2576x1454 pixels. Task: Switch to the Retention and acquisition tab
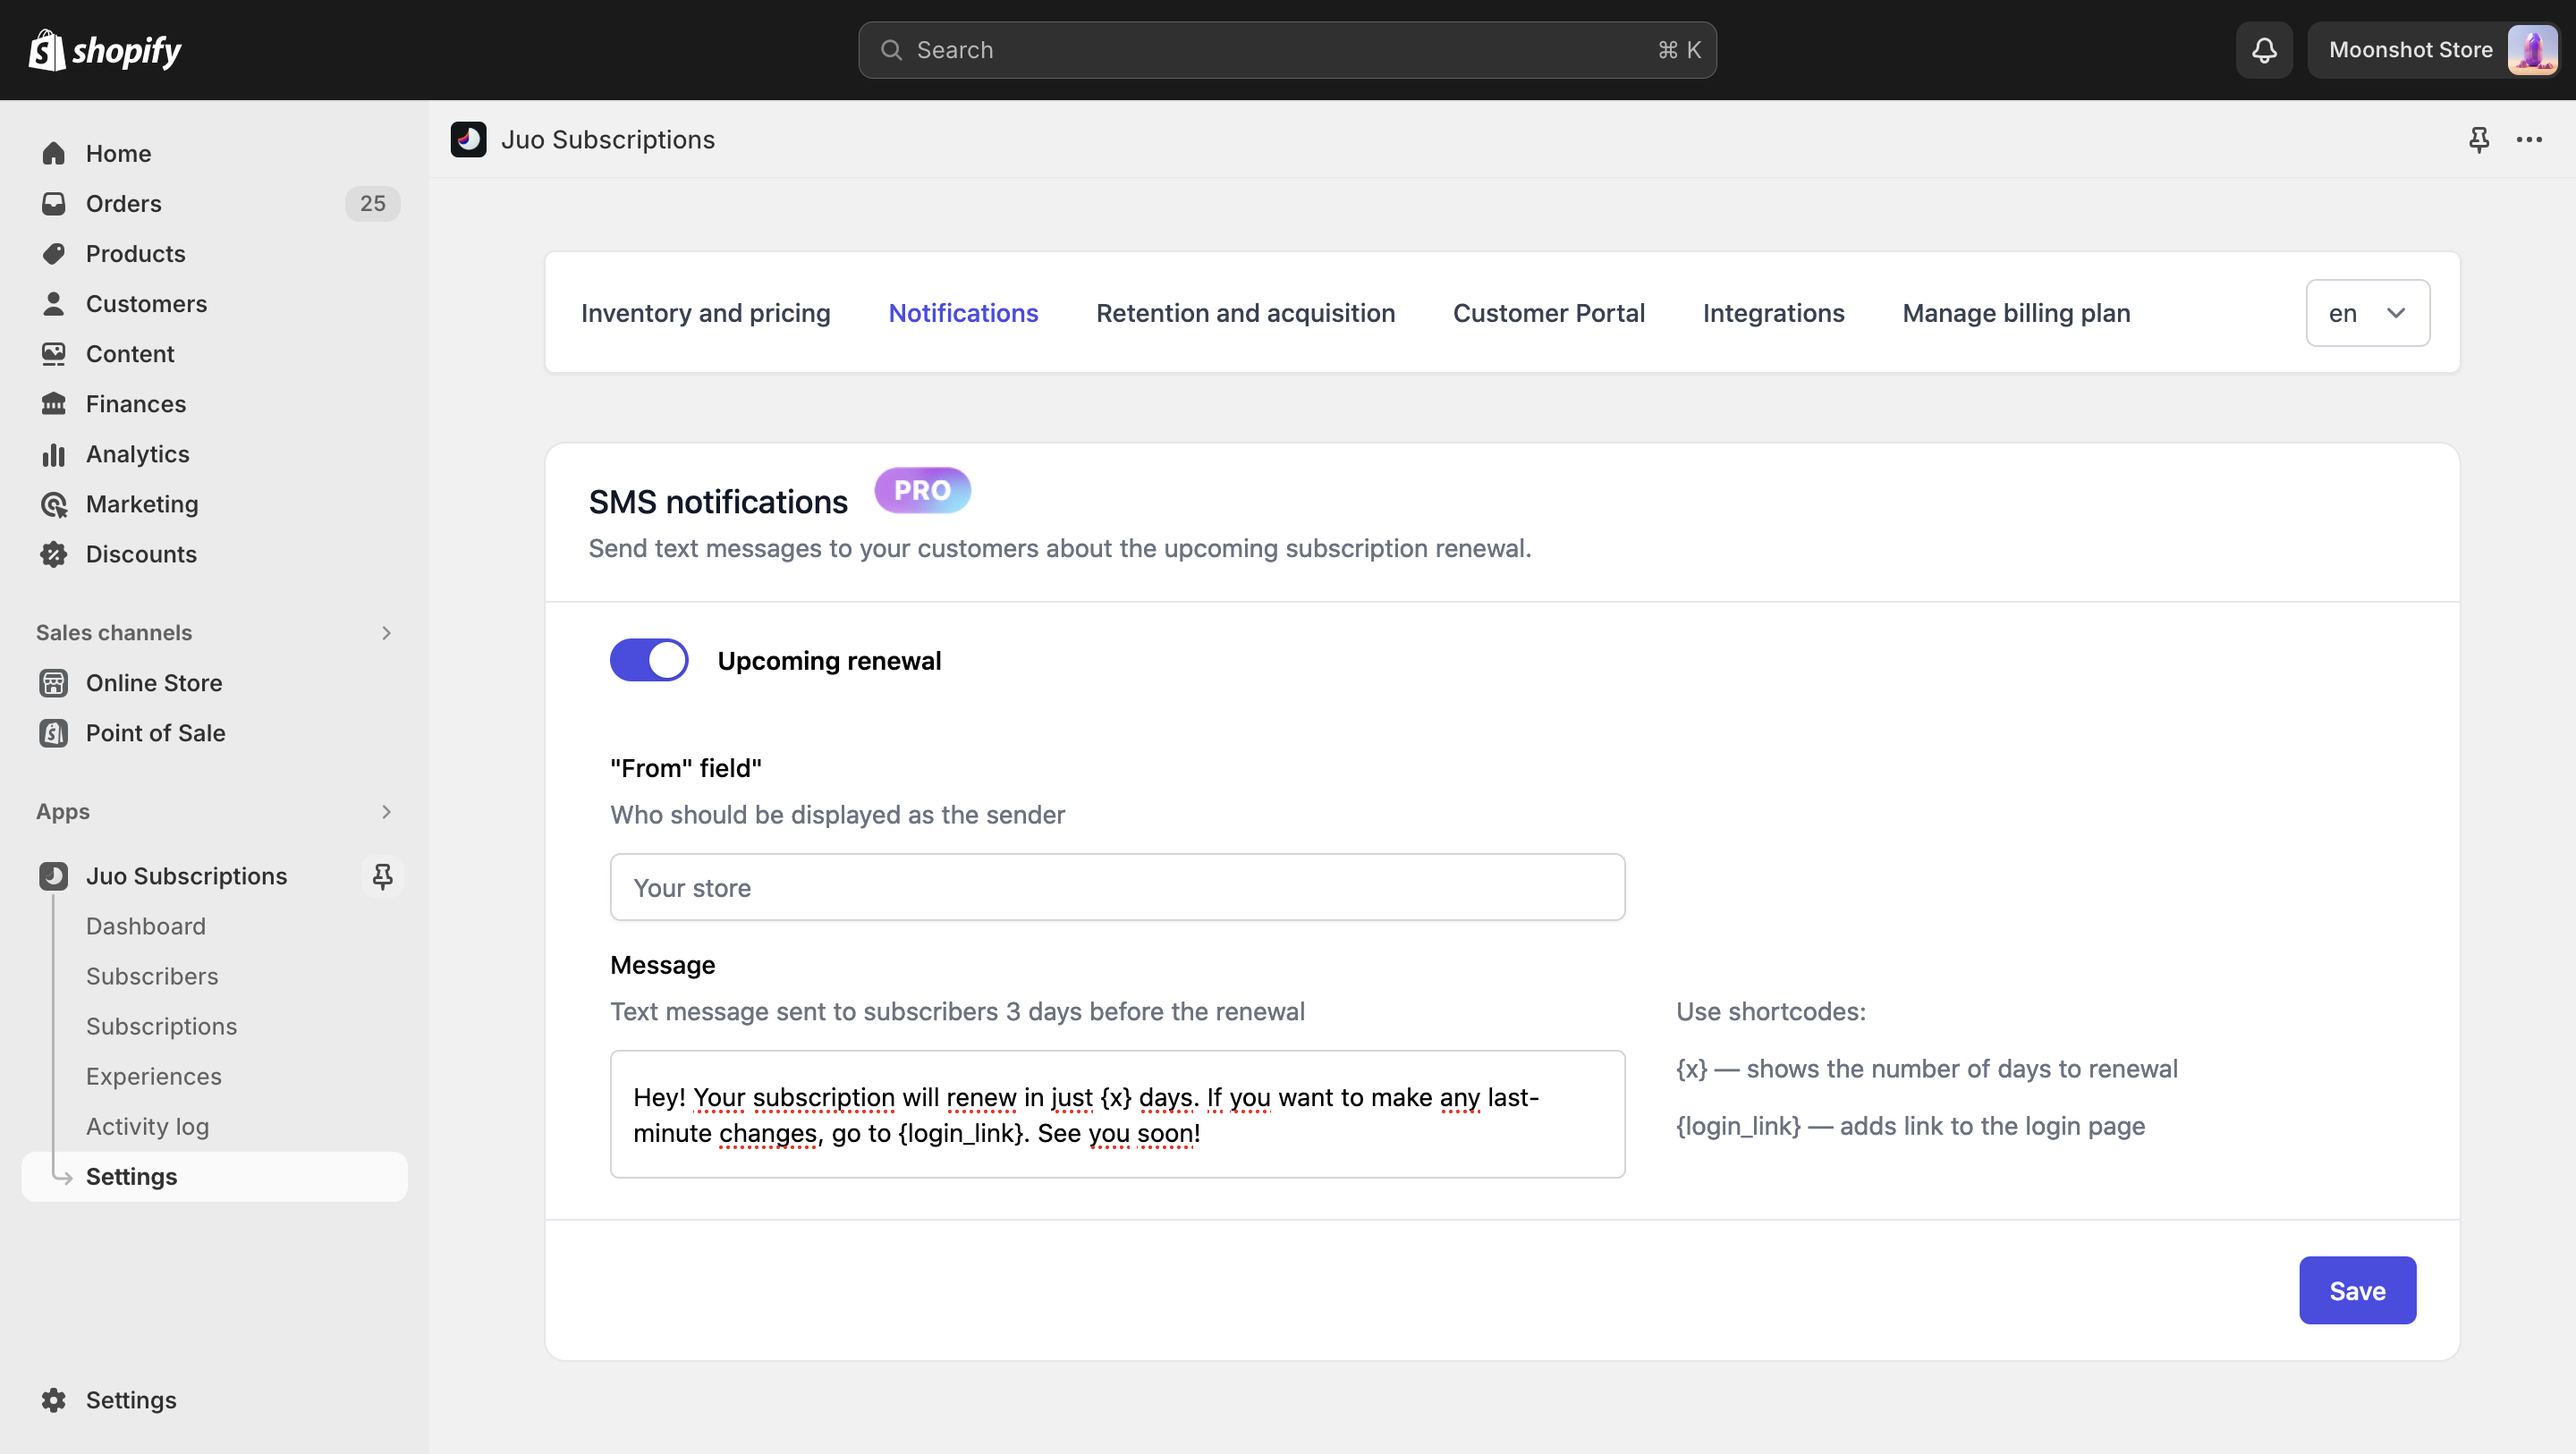coord(1246,311)
